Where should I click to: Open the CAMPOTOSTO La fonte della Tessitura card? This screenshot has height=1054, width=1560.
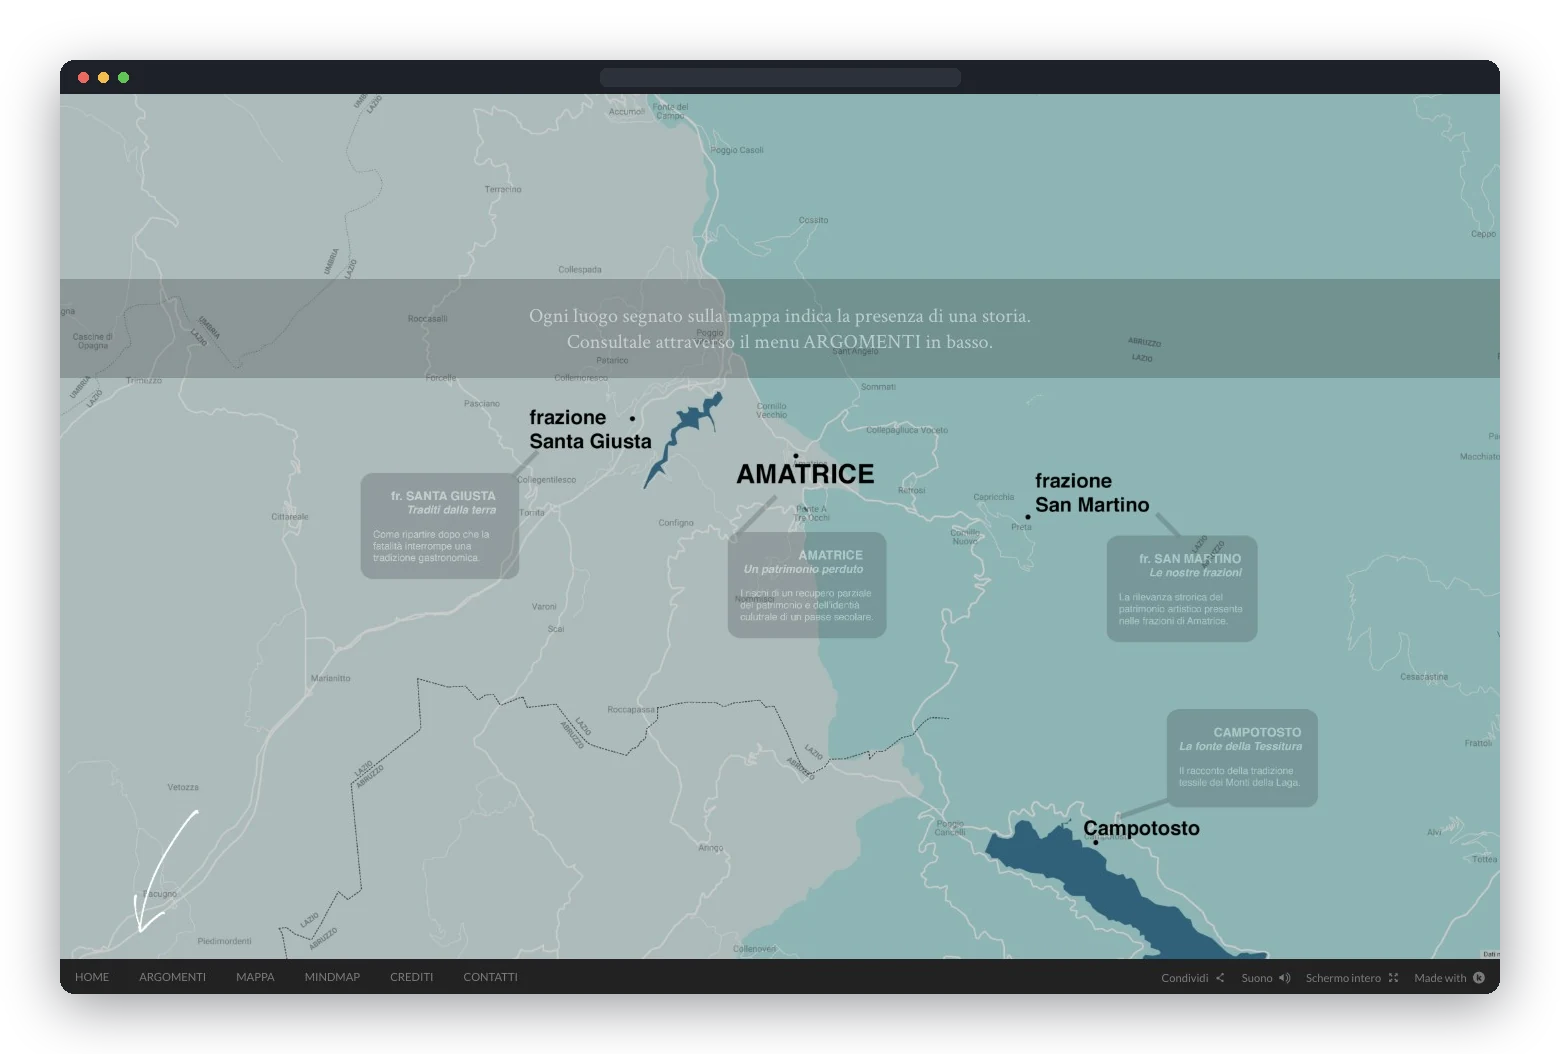1242,758
